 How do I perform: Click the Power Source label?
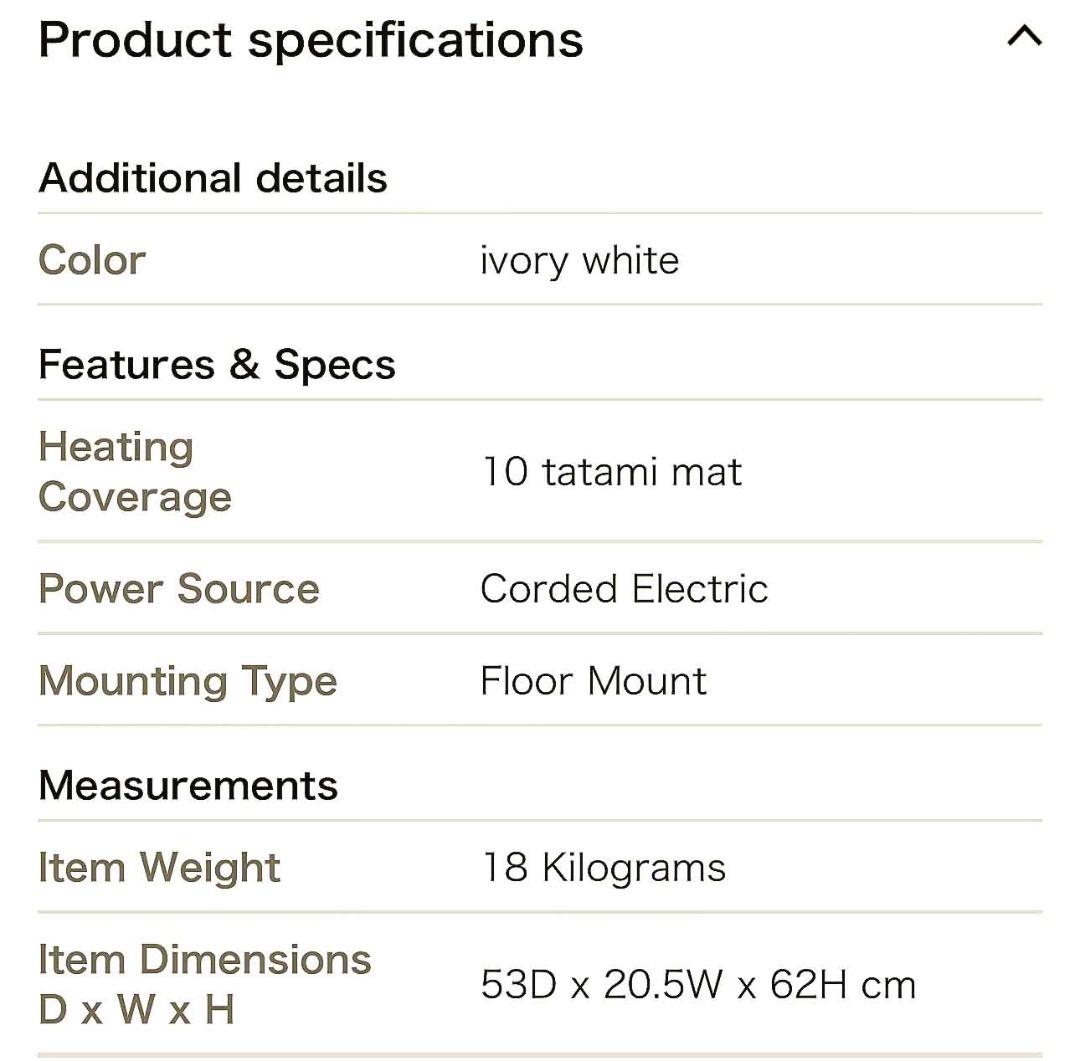tap(178, 589)
